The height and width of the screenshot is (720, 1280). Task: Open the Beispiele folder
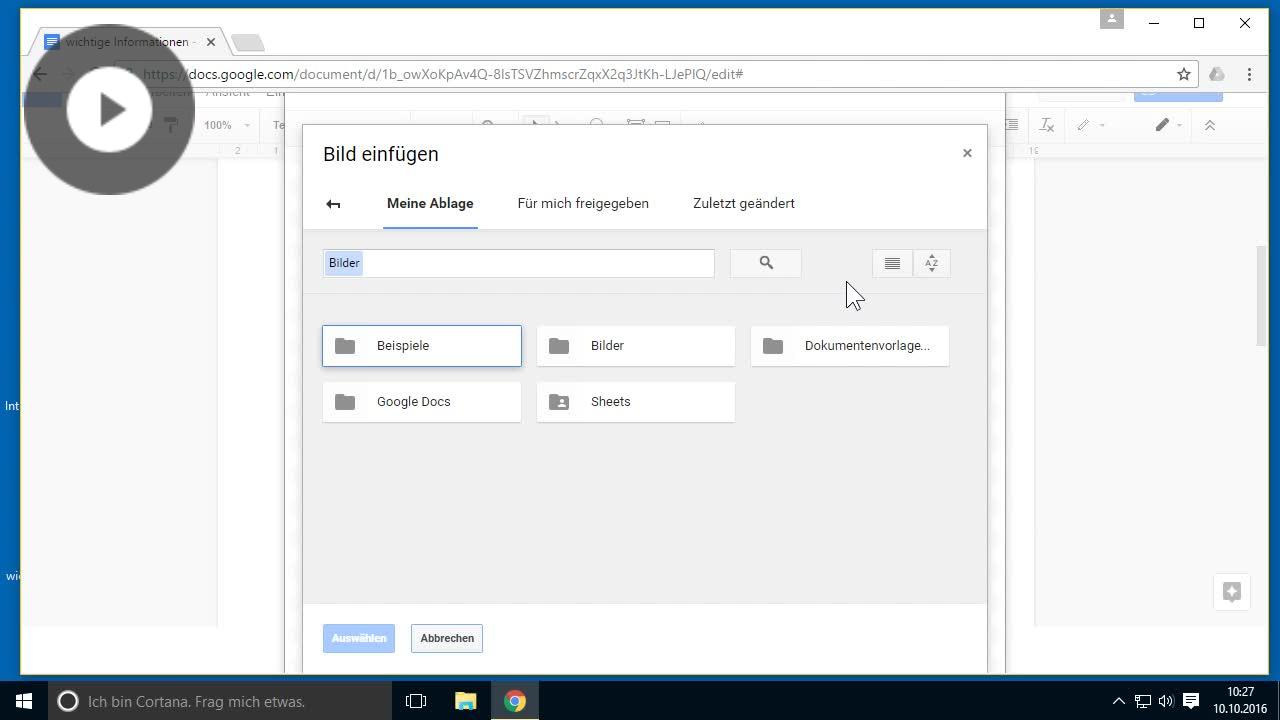click(421, 345)
